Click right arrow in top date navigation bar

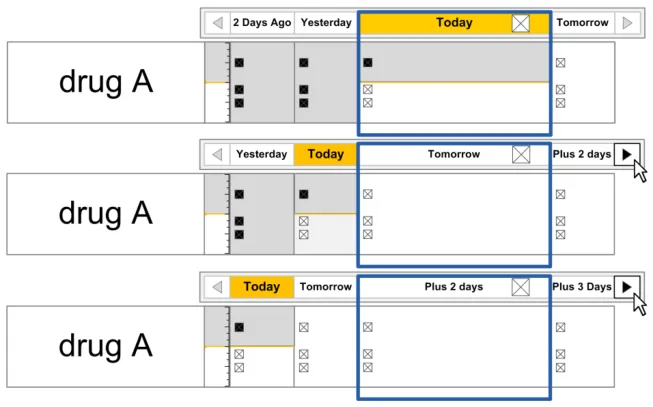pyautogui.click(x=626, y=23)
